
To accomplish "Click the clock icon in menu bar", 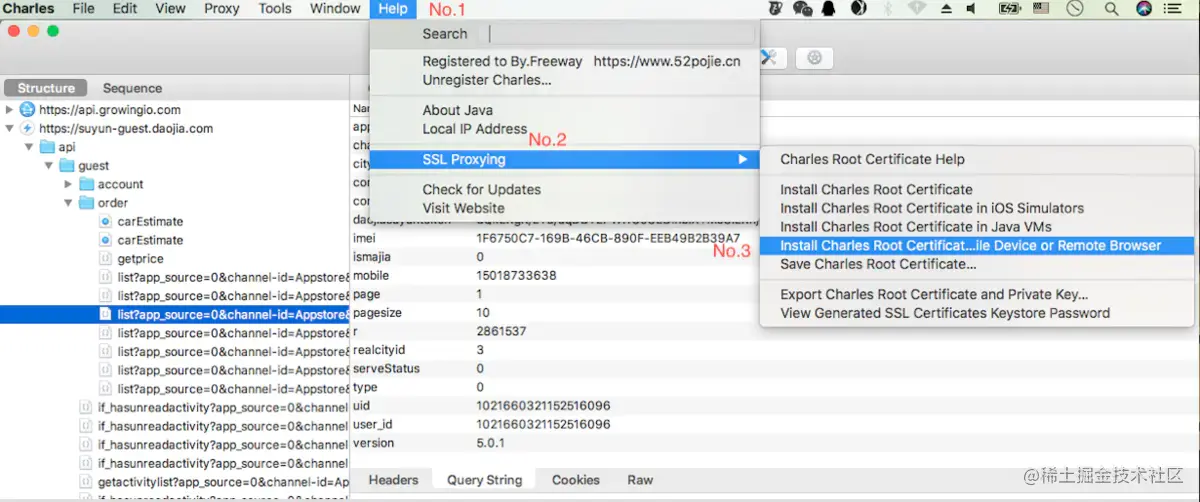I will (x=1076, y=9).
